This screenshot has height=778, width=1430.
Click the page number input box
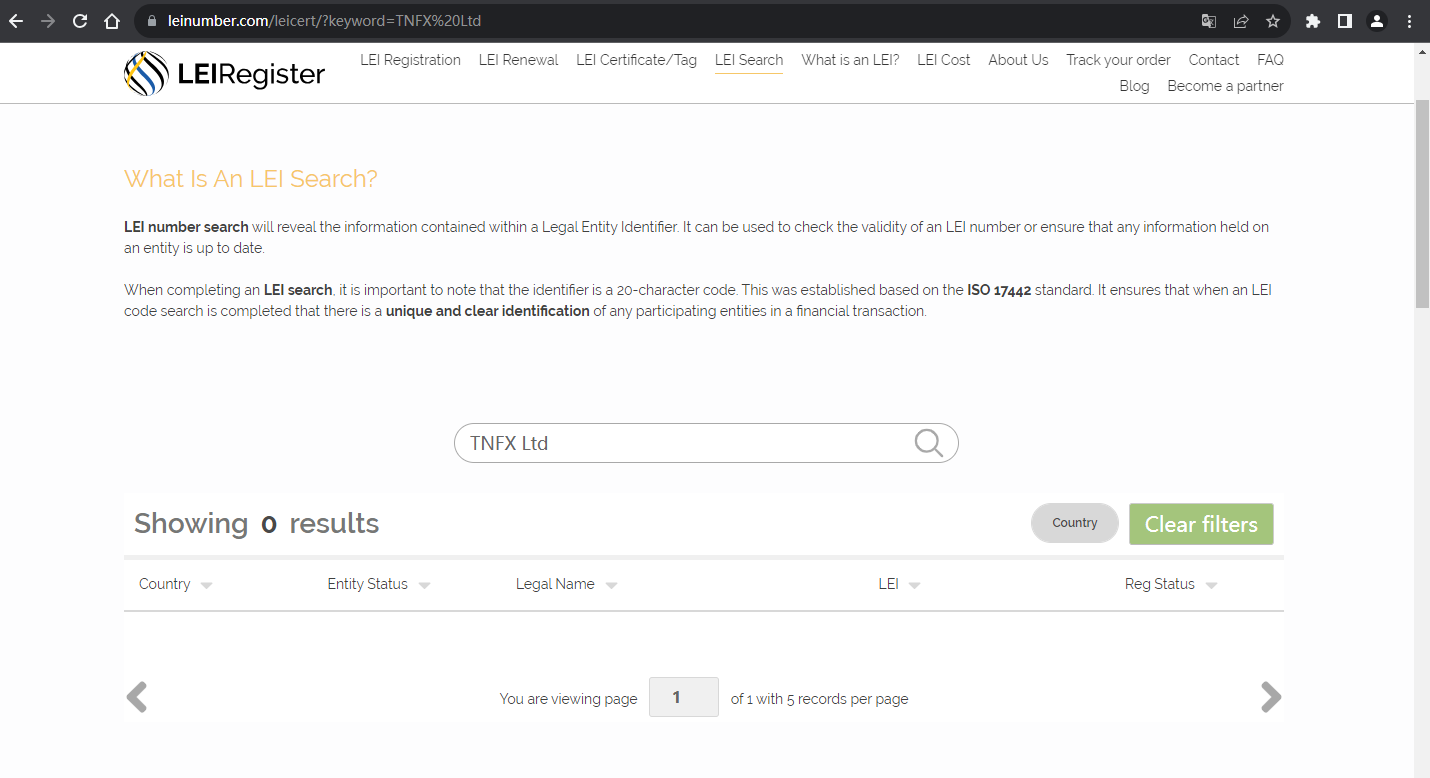click(684, 697)
